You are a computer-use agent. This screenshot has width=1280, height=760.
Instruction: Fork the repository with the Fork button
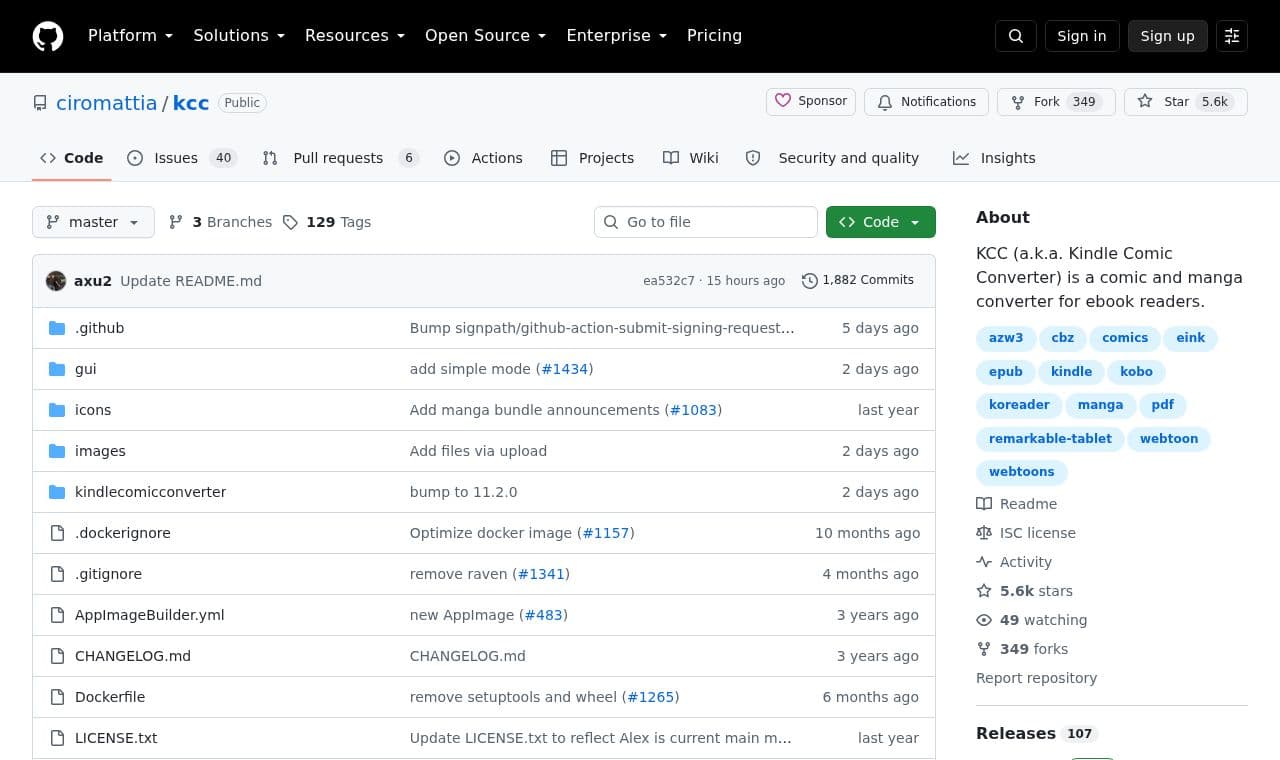pos(1056,102)
